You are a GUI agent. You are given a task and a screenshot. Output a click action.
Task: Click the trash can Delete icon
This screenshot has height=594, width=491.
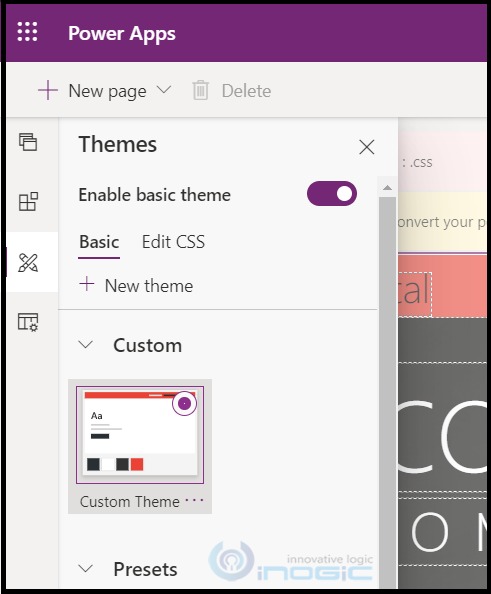200,91
